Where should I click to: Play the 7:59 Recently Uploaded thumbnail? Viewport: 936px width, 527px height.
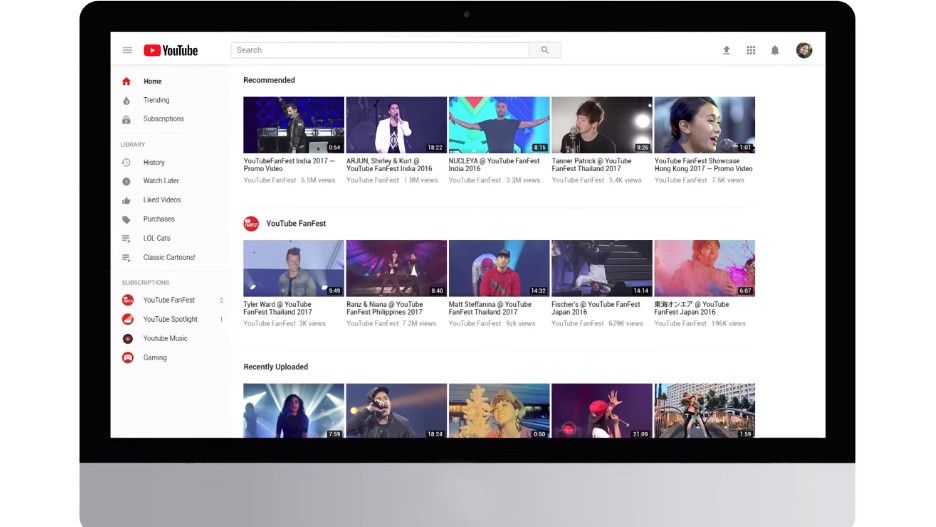[294, 411]
